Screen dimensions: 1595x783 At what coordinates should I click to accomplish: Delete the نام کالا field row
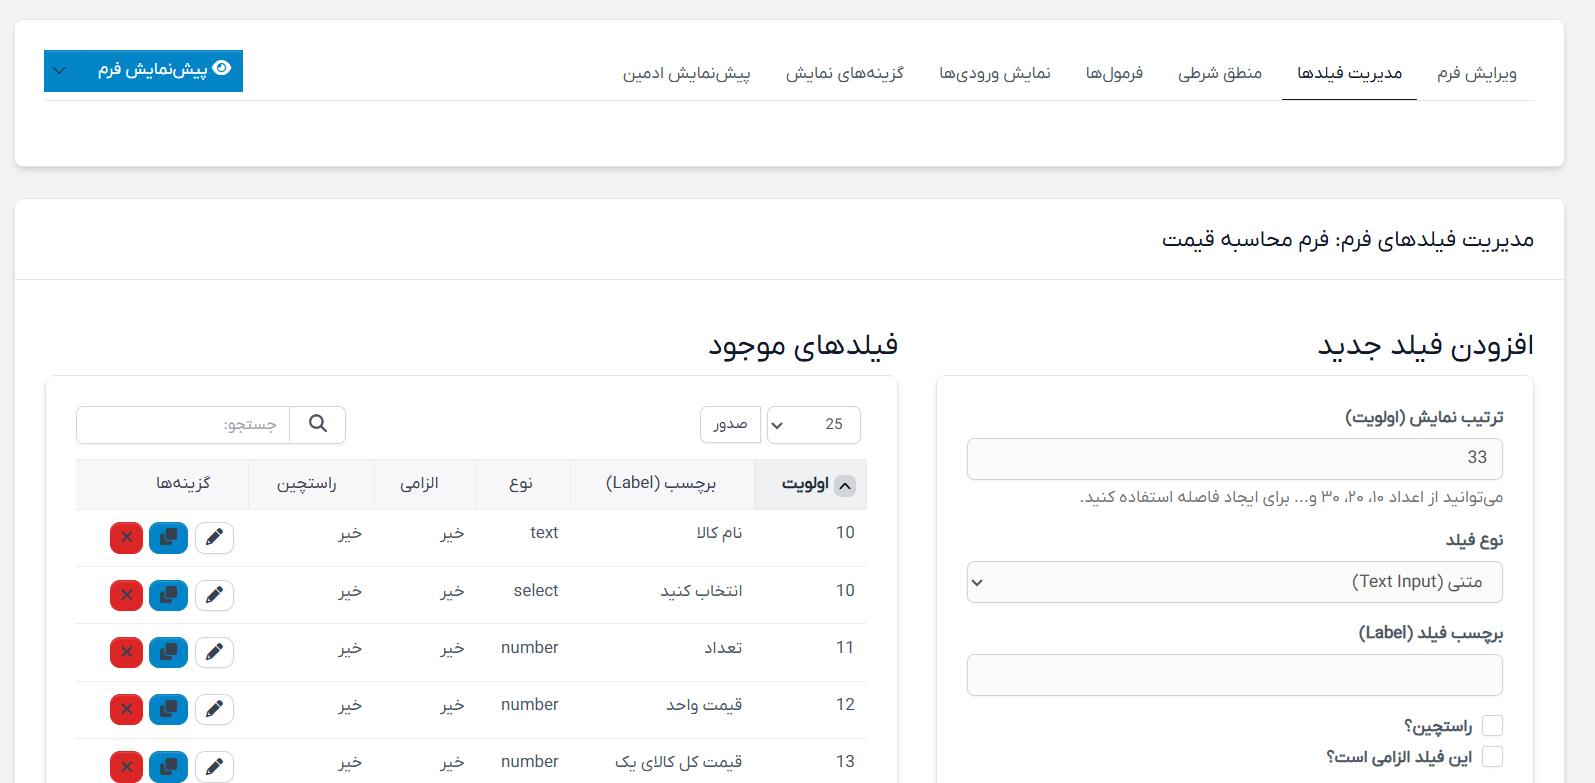[x=127, y=538]
